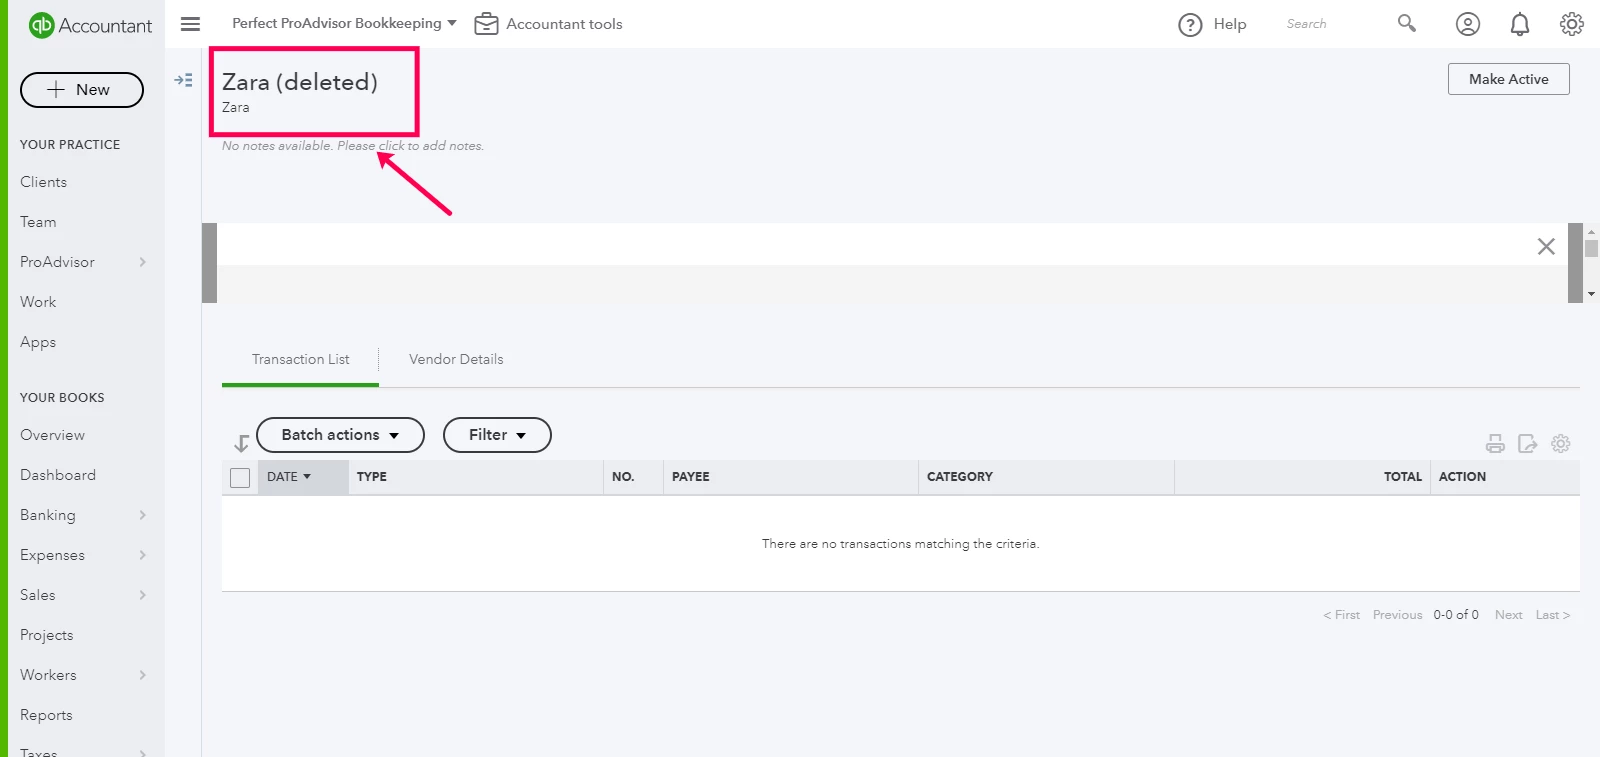Click the QuickBooks Accountant logo
The image size is (1600, 757).
click(90, 25)
